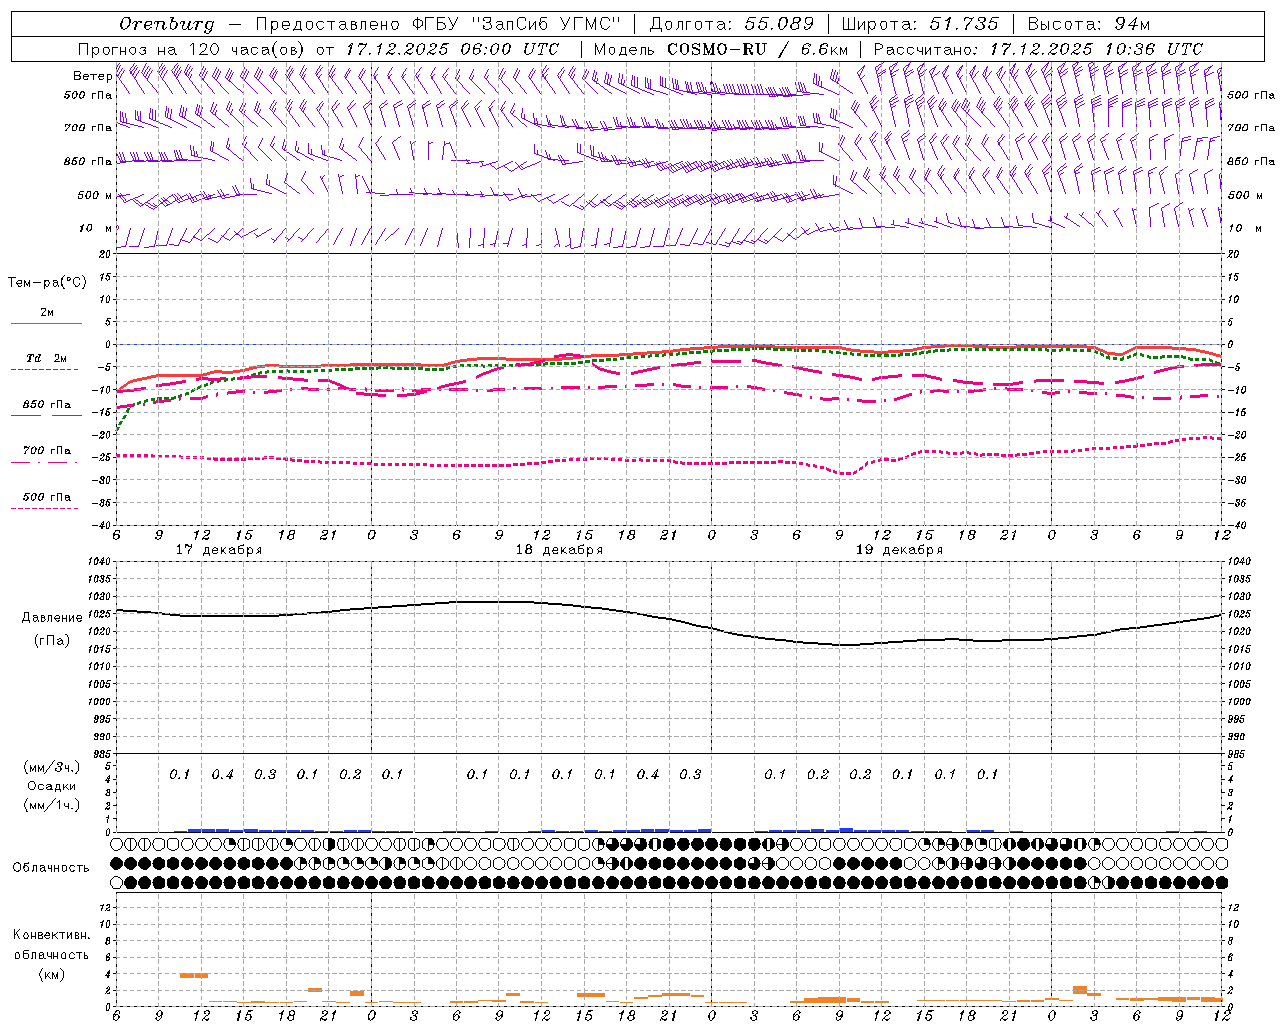Click the Ветер wind panel label

(92, 76)
